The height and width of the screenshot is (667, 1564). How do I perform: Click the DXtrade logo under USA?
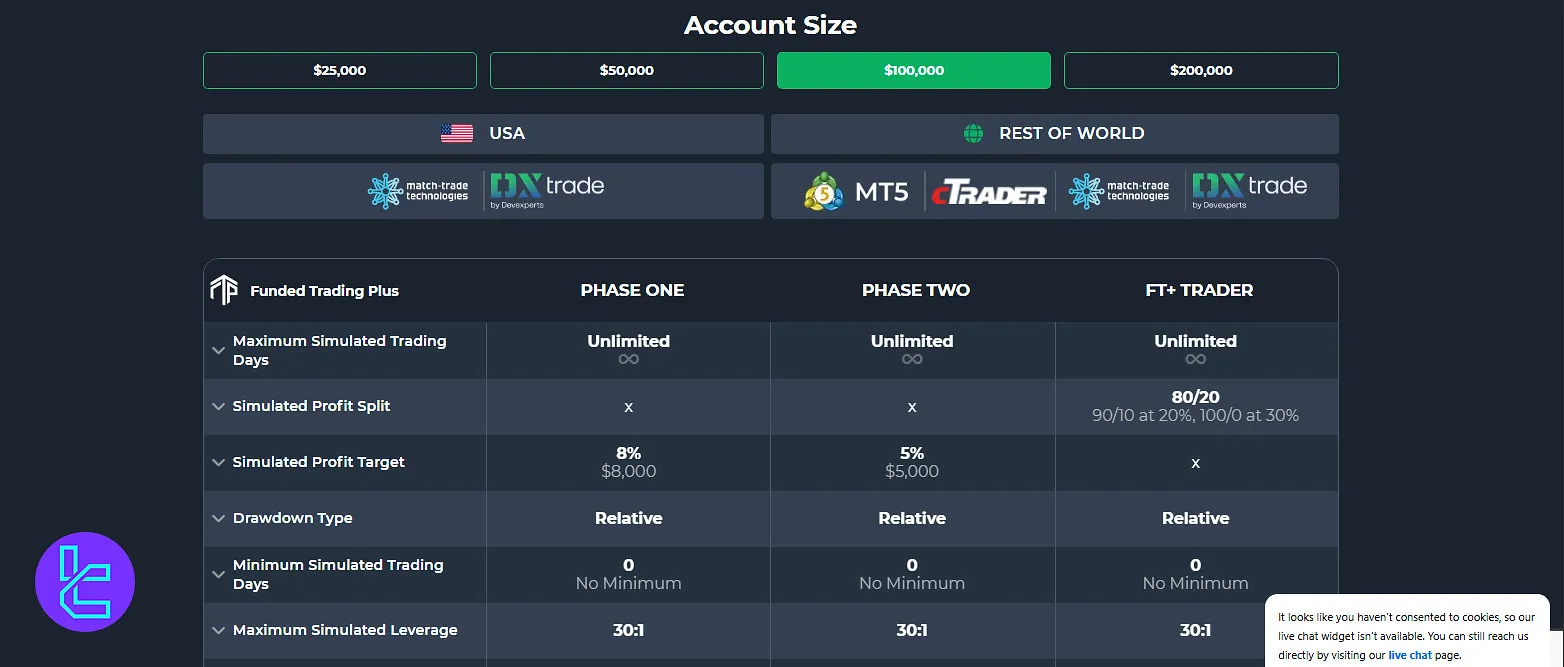pyautogui.click(x=547, y=190)
